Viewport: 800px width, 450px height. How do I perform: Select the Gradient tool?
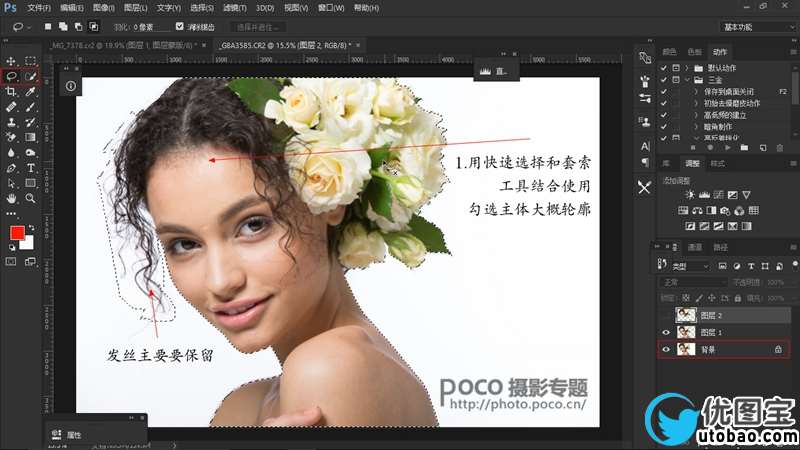point(30,137)
